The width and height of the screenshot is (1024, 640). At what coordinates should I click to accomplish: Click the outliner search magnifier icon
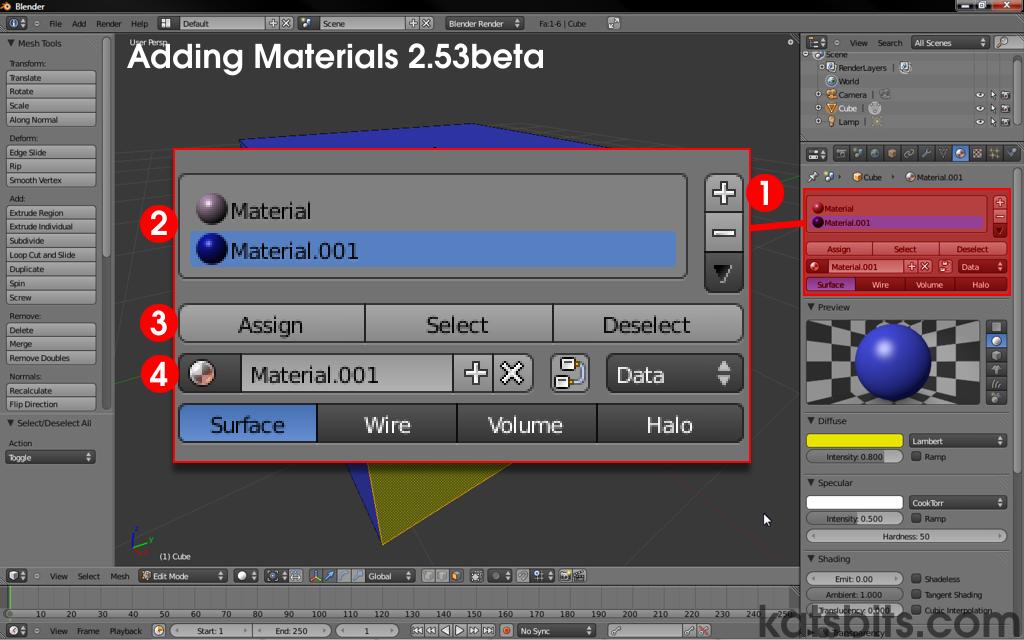1002,43
